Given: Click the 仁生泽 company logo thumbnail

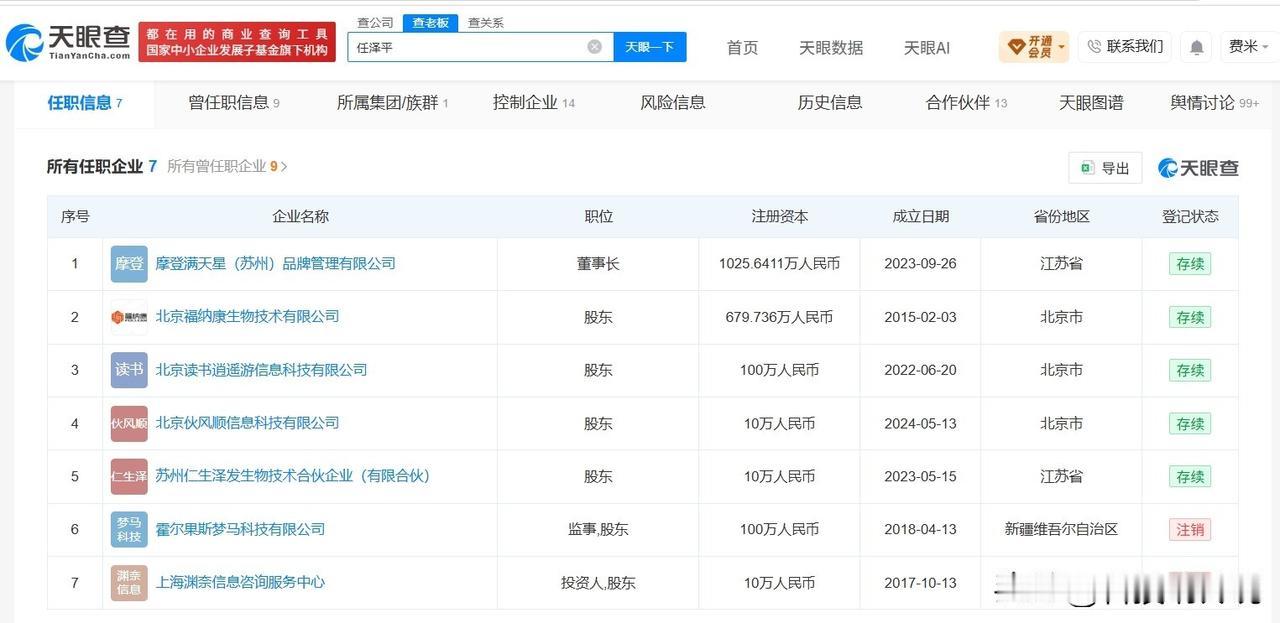Looking at the screenshot, I should point(129,476).
